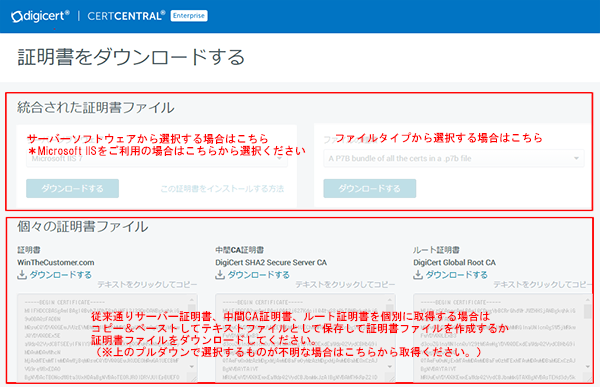Click the scroll down arrow of the intermediate certificate box

tap(390, 367)
